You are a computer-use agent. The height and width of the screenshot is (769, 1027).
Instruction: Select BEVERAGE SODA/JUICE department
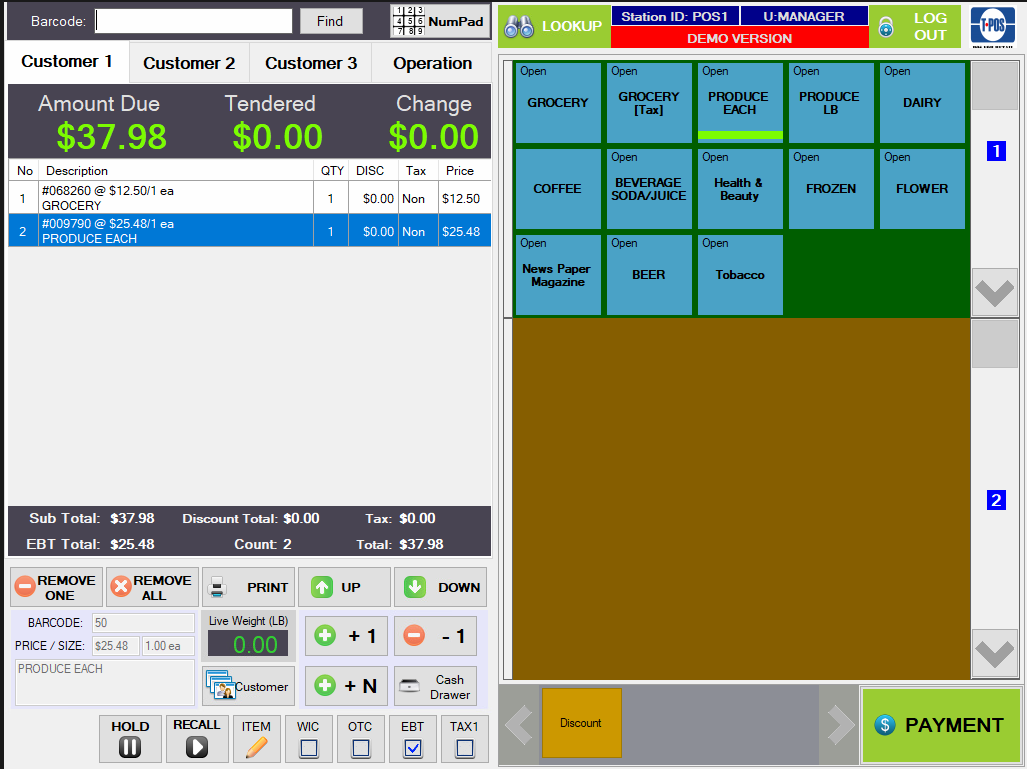(649, 189)
